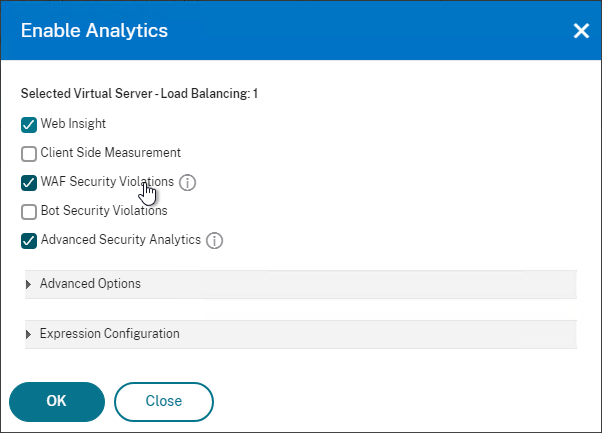Close the Enable Analytics dialog with X
Screen dimensions: 602x433
tap(581, 31)
